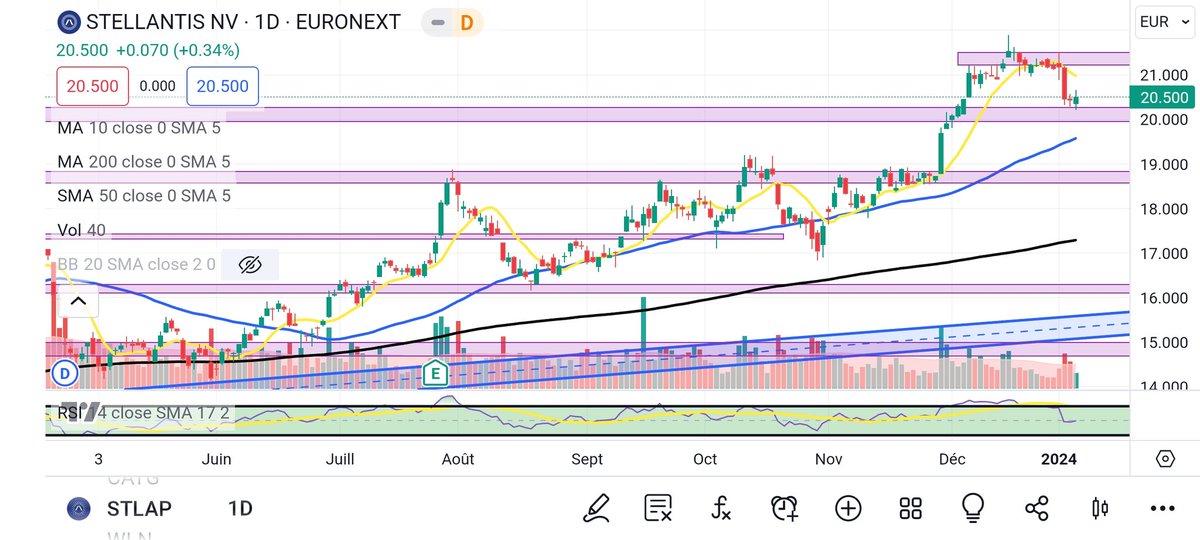Screen dimensions: 1200x540
Task: Tap the share icon
Action: [x=1036, y=508]
